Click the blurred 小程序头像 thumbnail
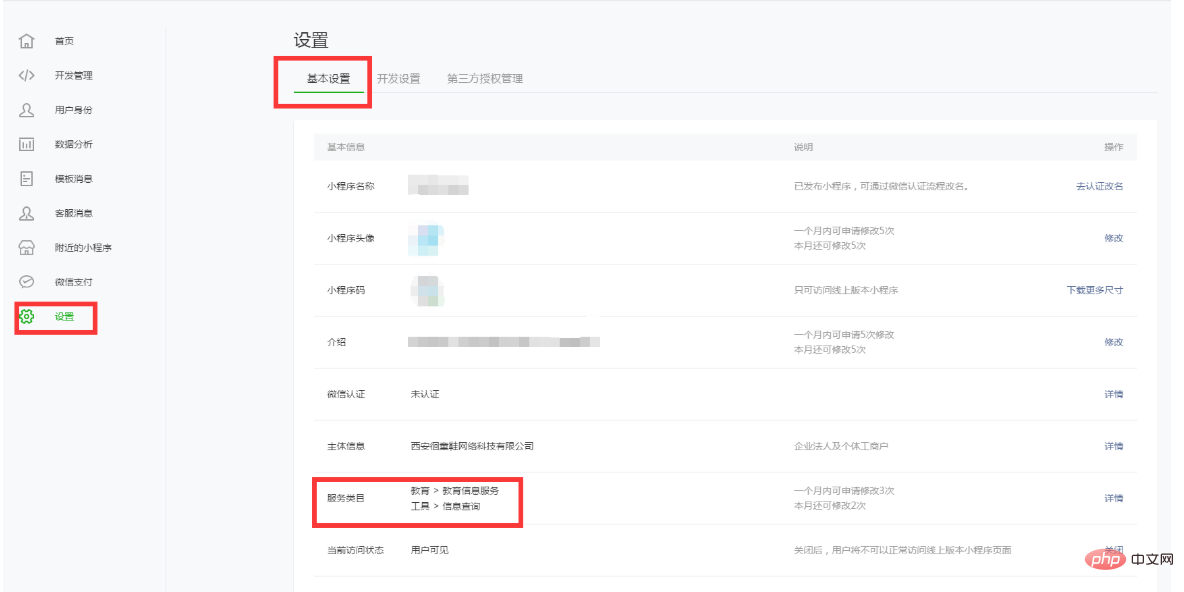 [425, 238]
